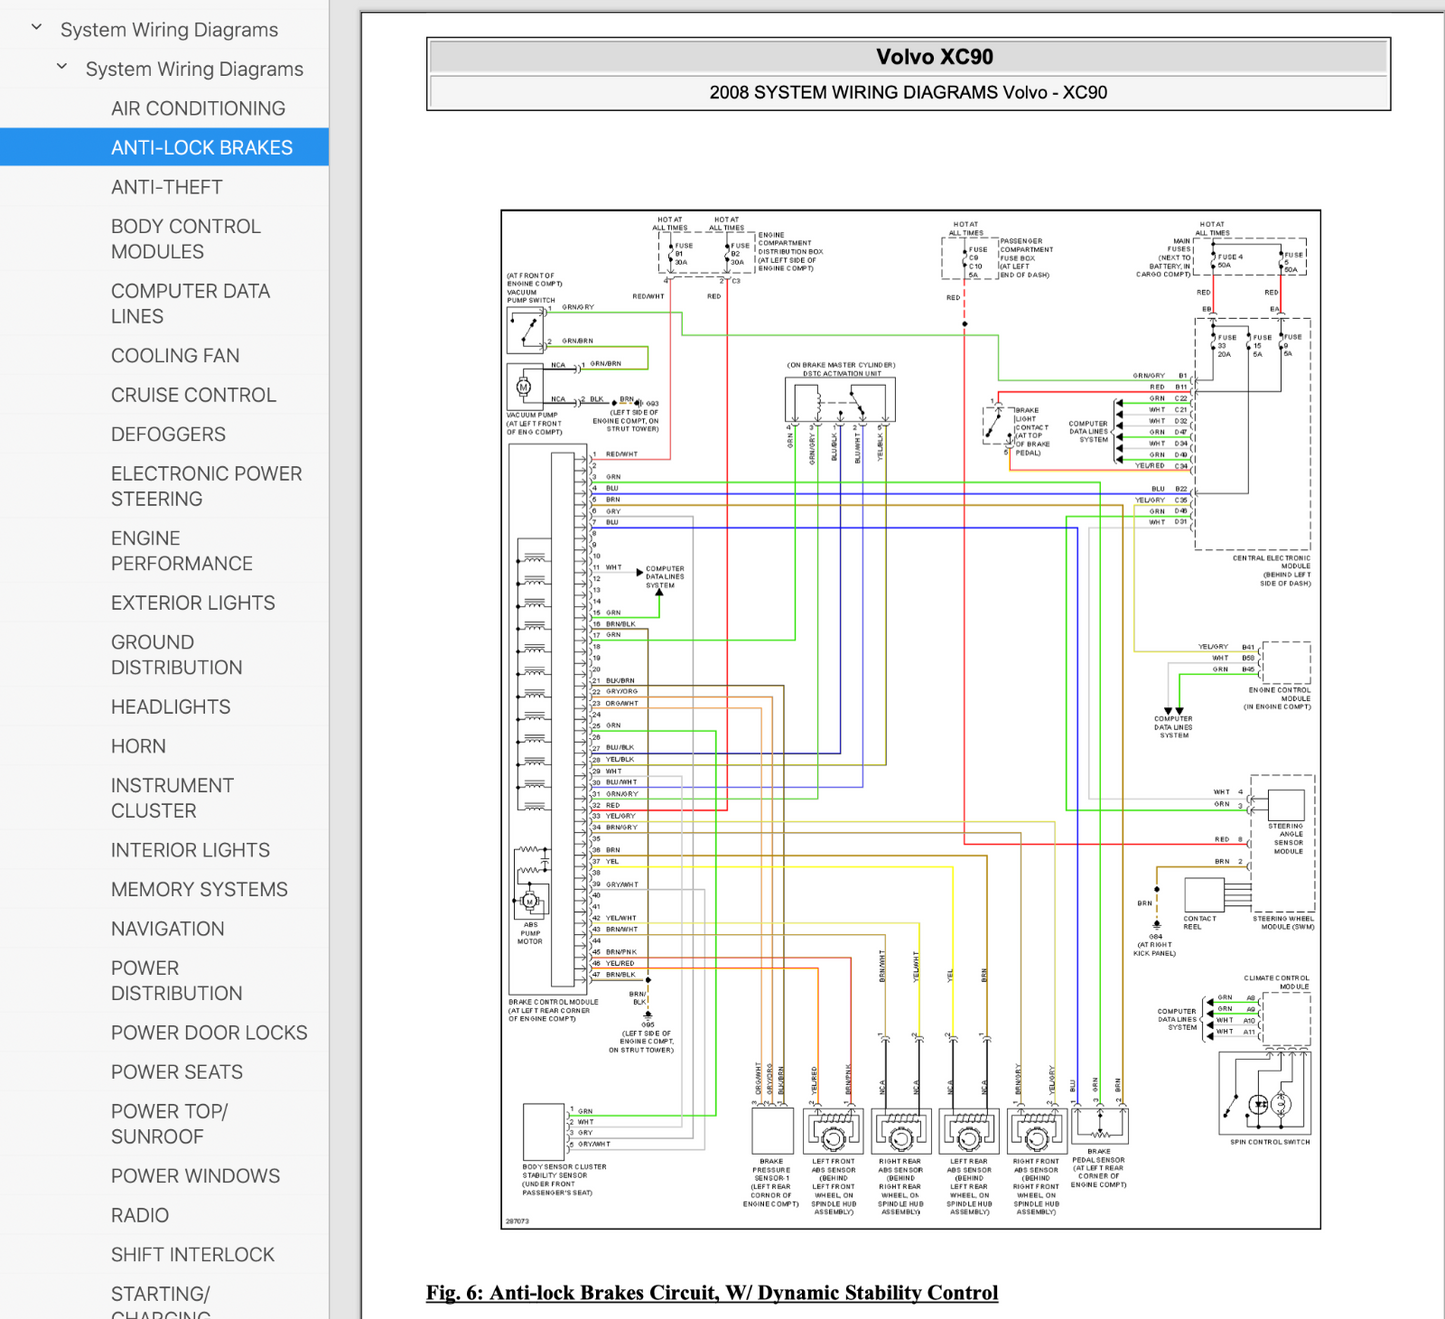Screen dimensions: 1445x1319
Task: Open the AIR CONDITIONING section
Action: [x=197, y=108]
